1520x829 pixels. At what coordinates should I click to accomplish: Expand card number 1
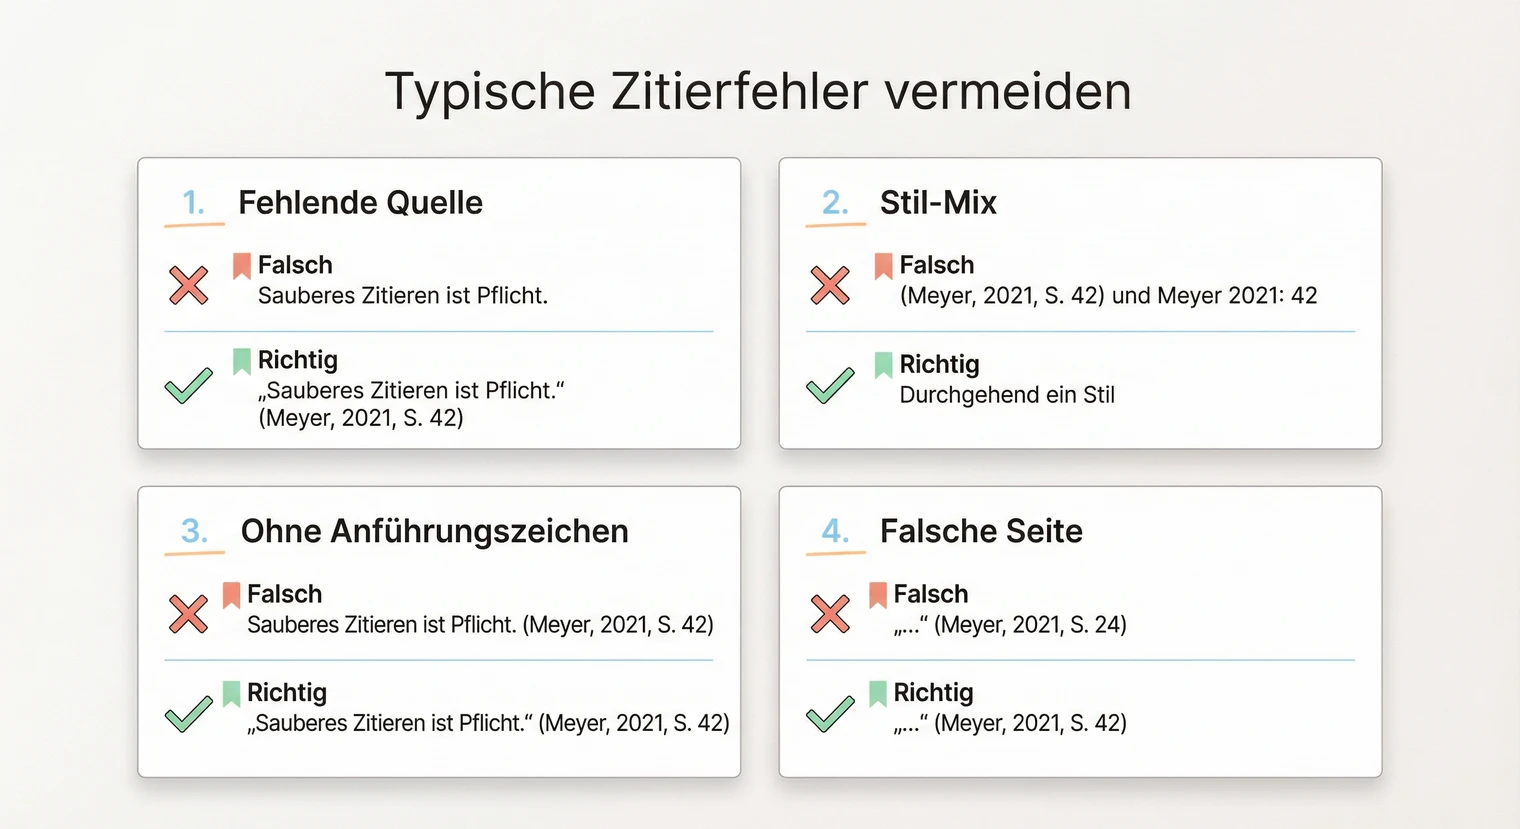(x=192, y=202)
